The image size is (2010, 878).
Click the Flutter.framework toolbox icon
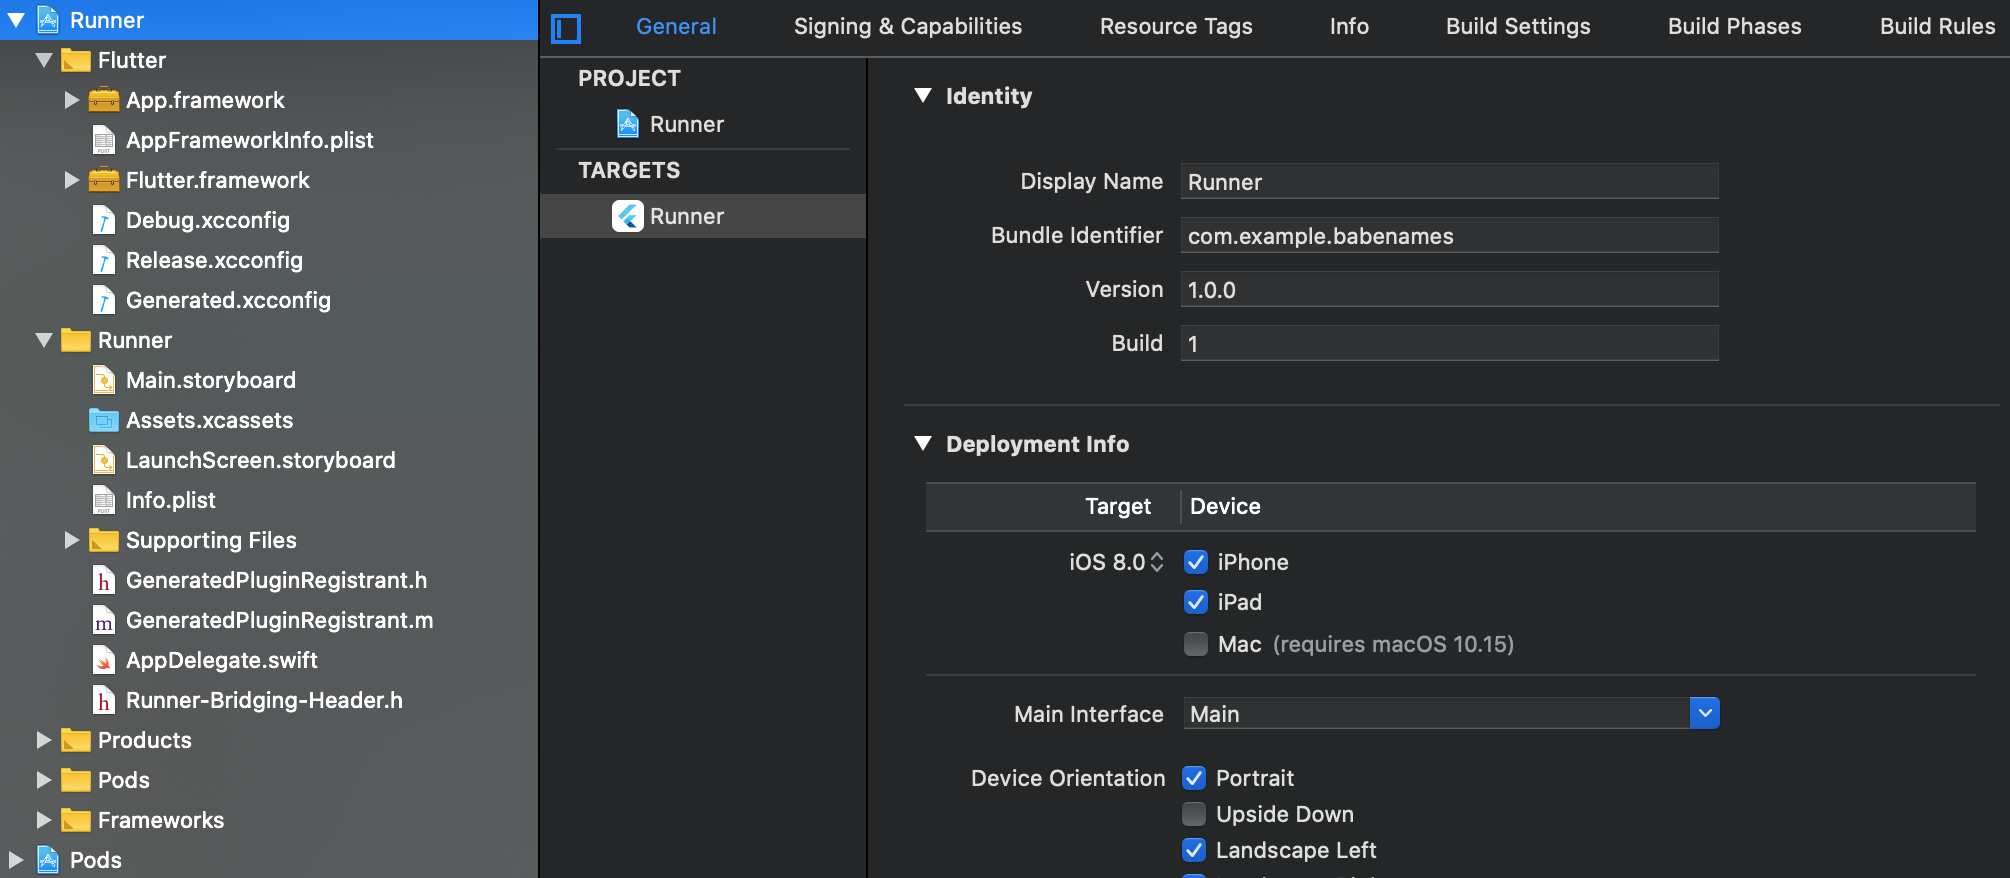click(x=104, y=180)
